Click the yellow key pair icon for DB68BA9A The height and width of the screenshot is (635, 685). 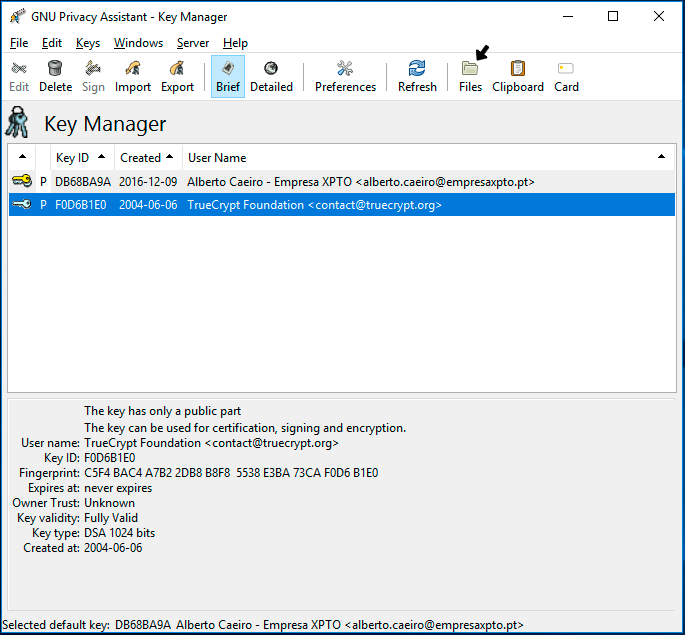click(22, 181)
